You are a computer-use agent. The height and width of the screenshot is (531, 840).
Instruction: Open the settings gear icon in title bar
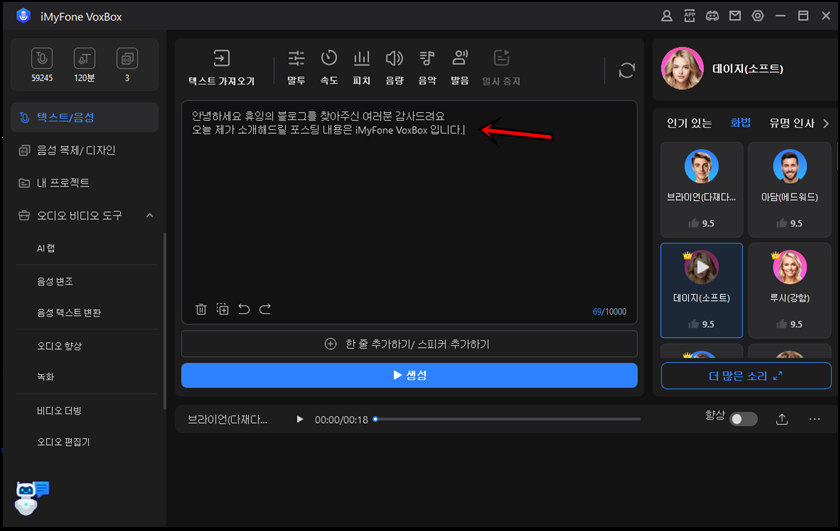758,16
